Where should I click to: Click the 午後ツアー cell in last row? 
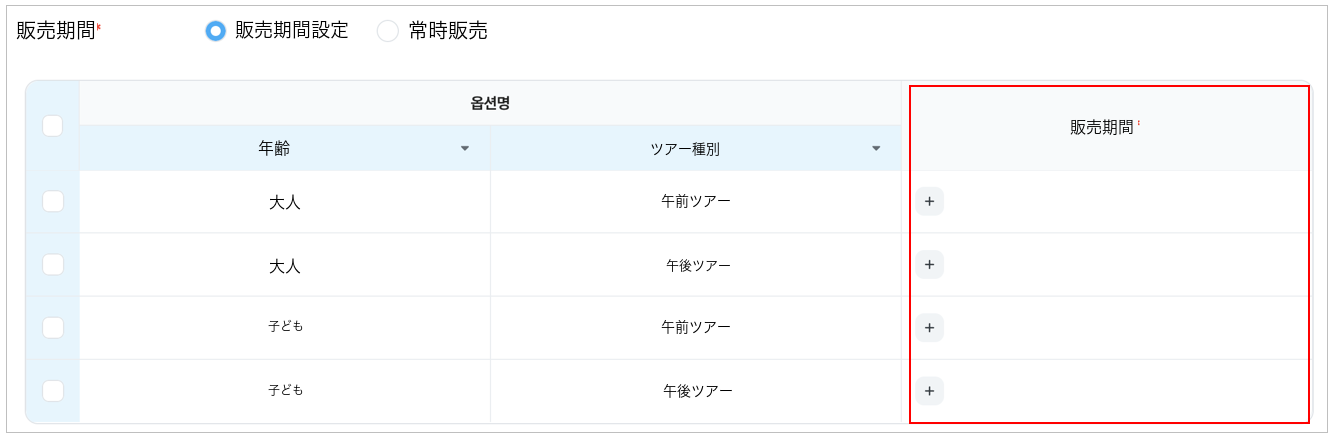click(x=697, y=390)
